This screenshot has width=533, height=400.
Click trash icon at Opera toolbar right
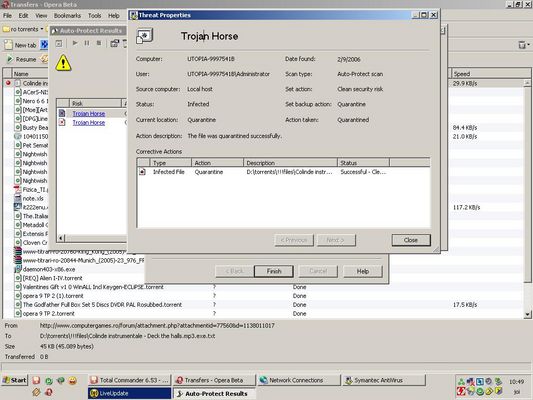522,45
